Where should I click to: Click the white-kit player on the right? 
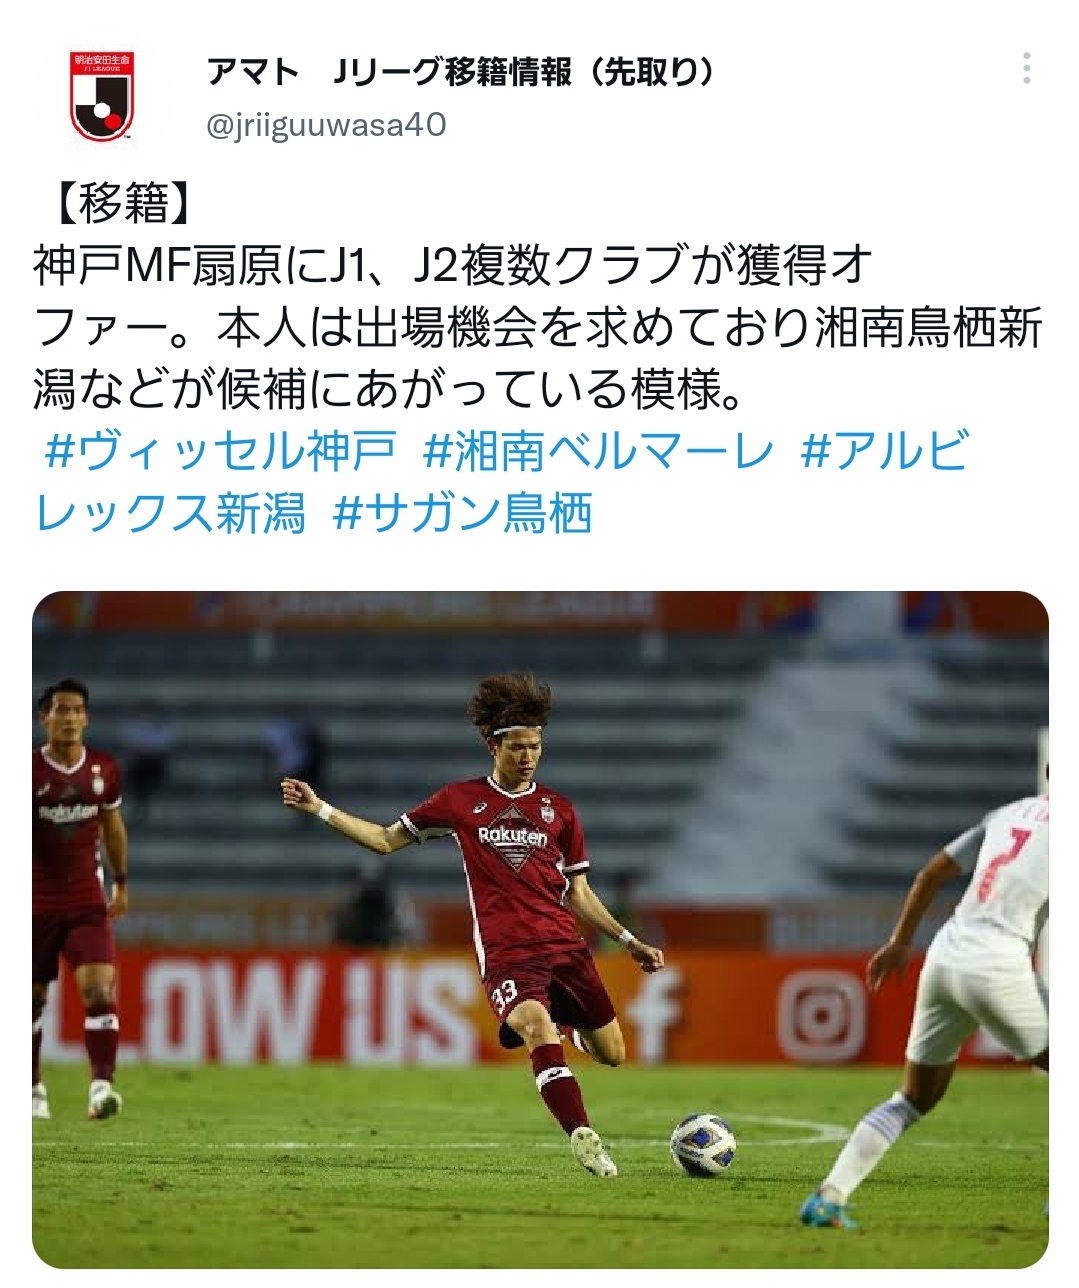tap(955, 990)
